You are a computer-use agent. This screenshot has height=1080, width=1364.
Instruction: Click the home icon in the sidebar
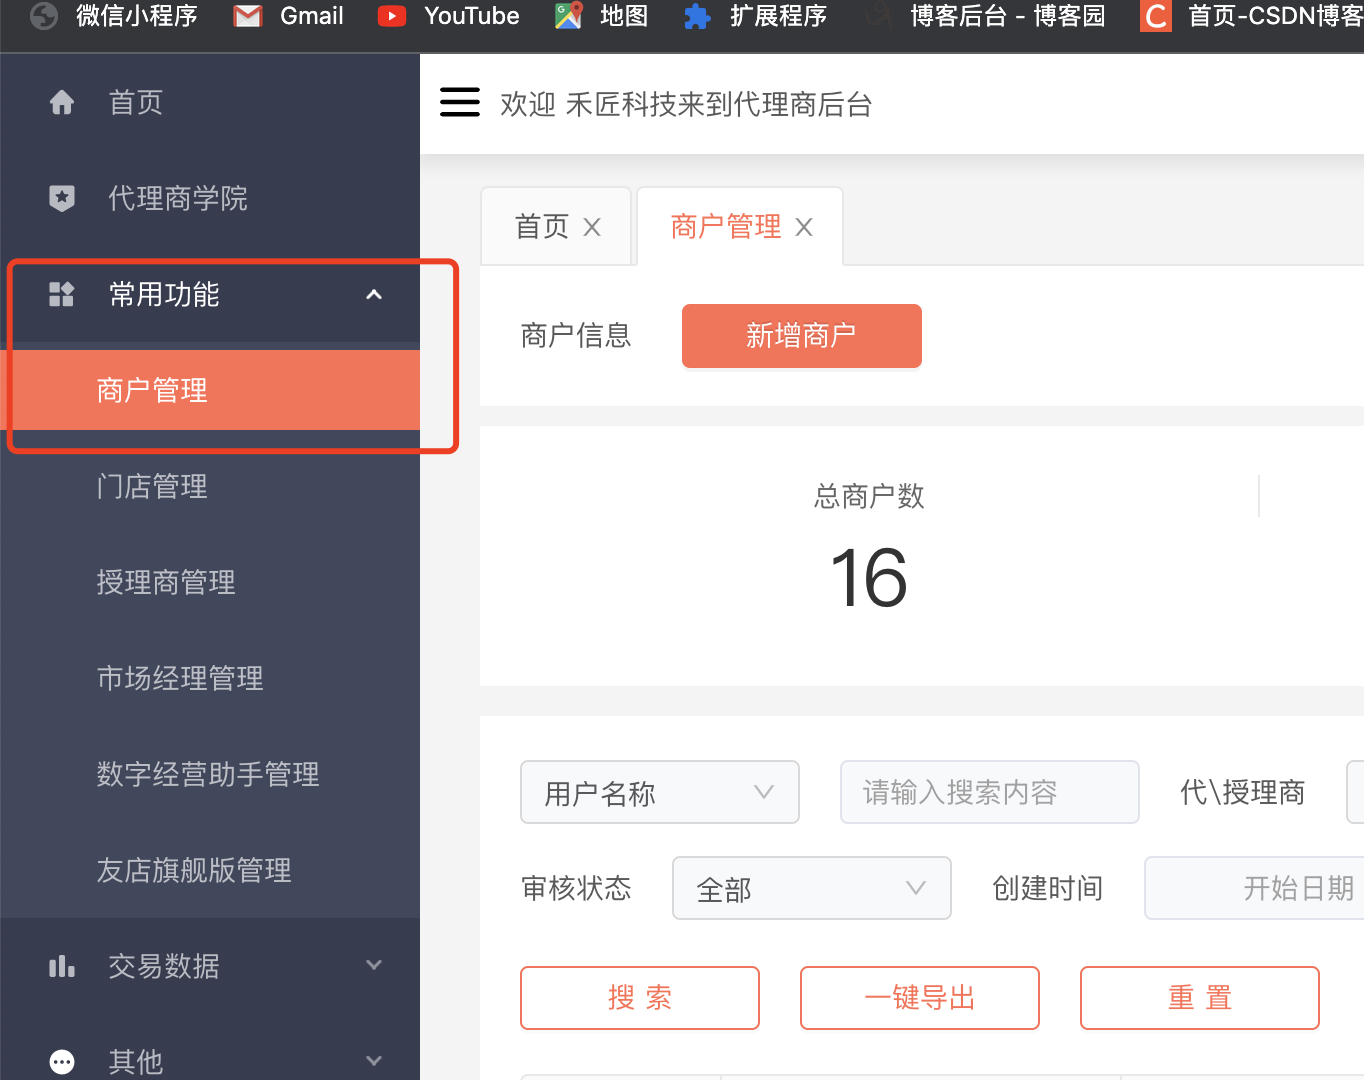(62, 102)
